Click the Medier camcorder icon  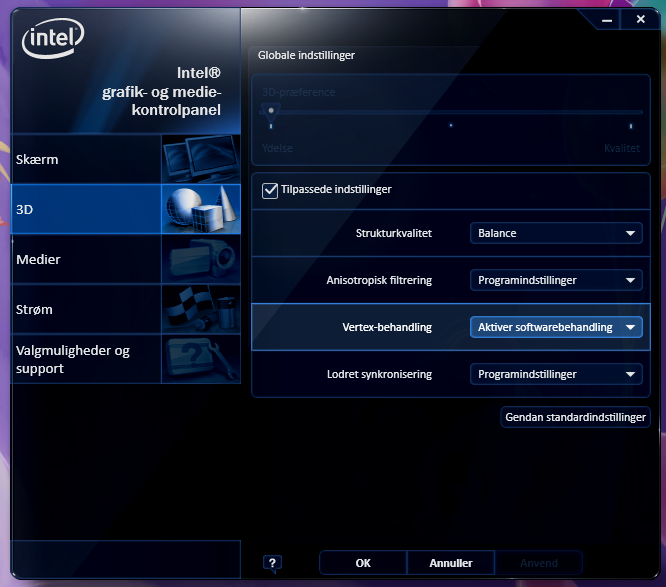click(201, 259)
